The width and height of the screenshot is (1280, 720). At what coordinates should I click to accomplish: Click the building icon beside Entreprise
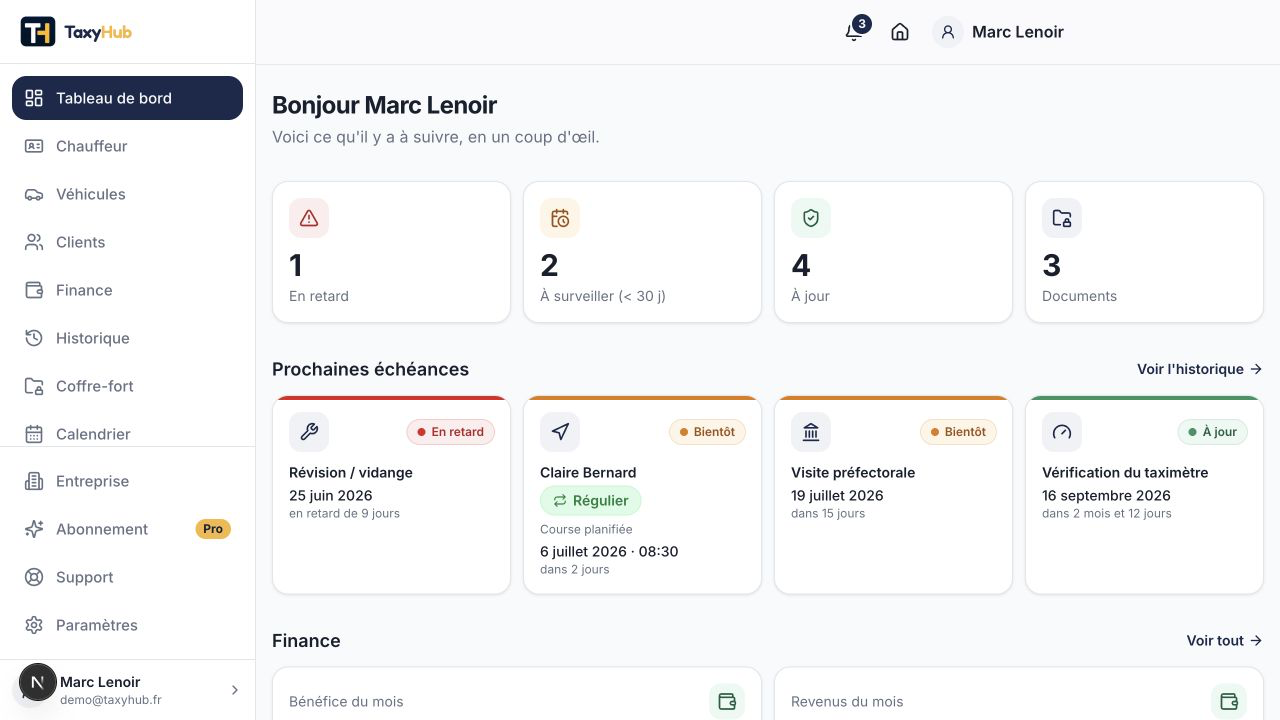coord(34,481)
